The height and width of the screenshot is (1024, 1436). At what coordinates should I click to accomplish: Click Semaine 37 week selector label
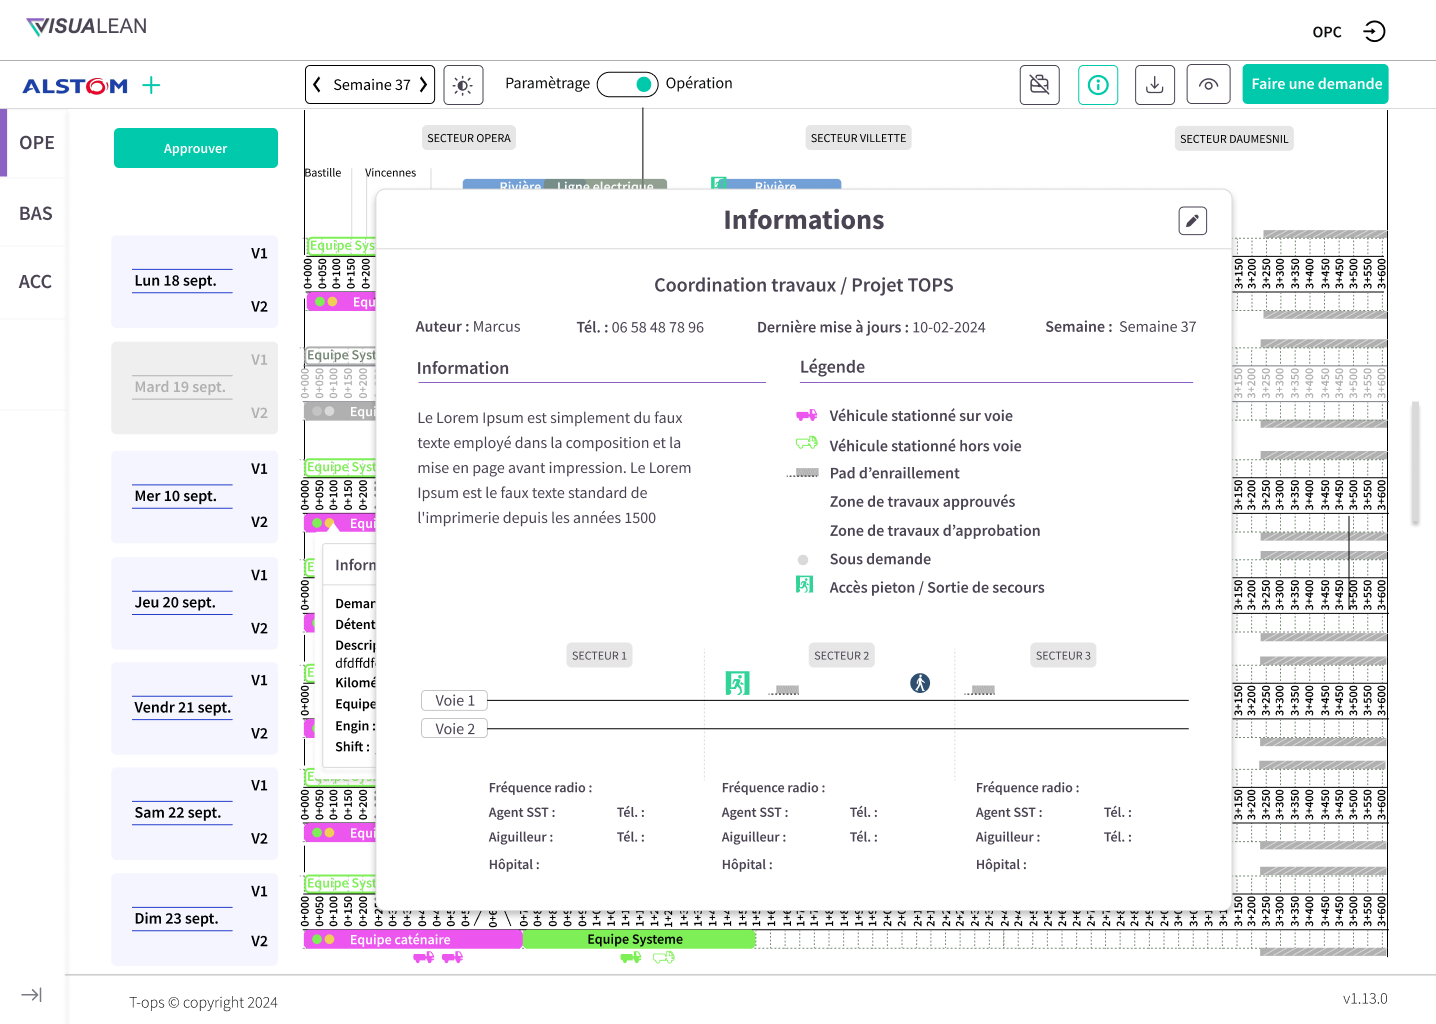pyautogui.click(x=372, y=85)
